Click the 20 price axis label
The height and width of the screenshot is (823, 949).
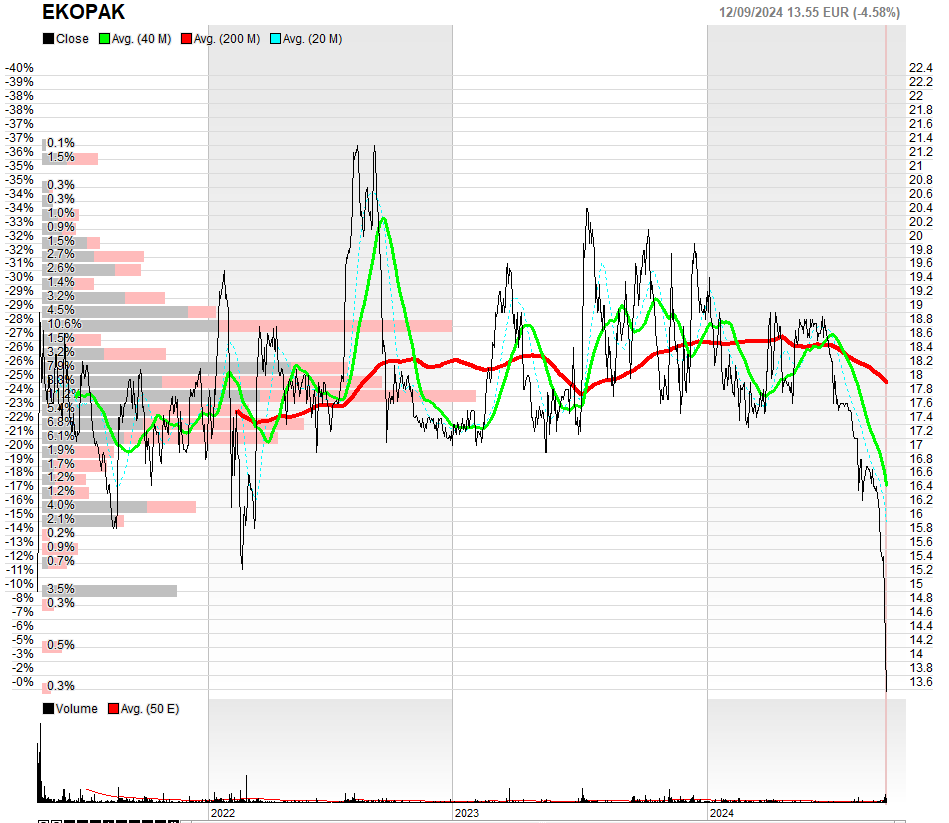coord(916,235)
